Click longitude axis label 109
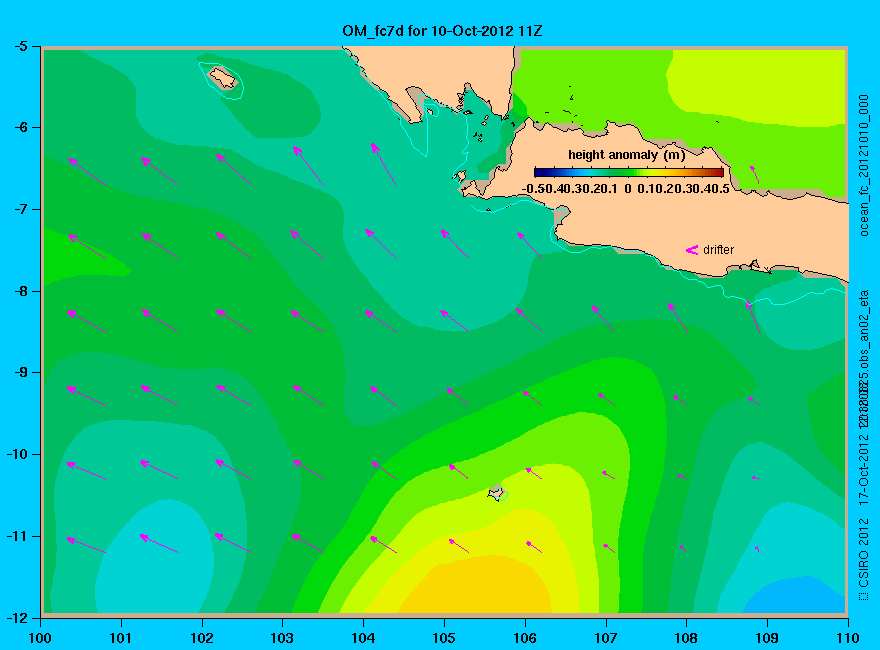Viewport: 880px width, 650px height. 767,638
